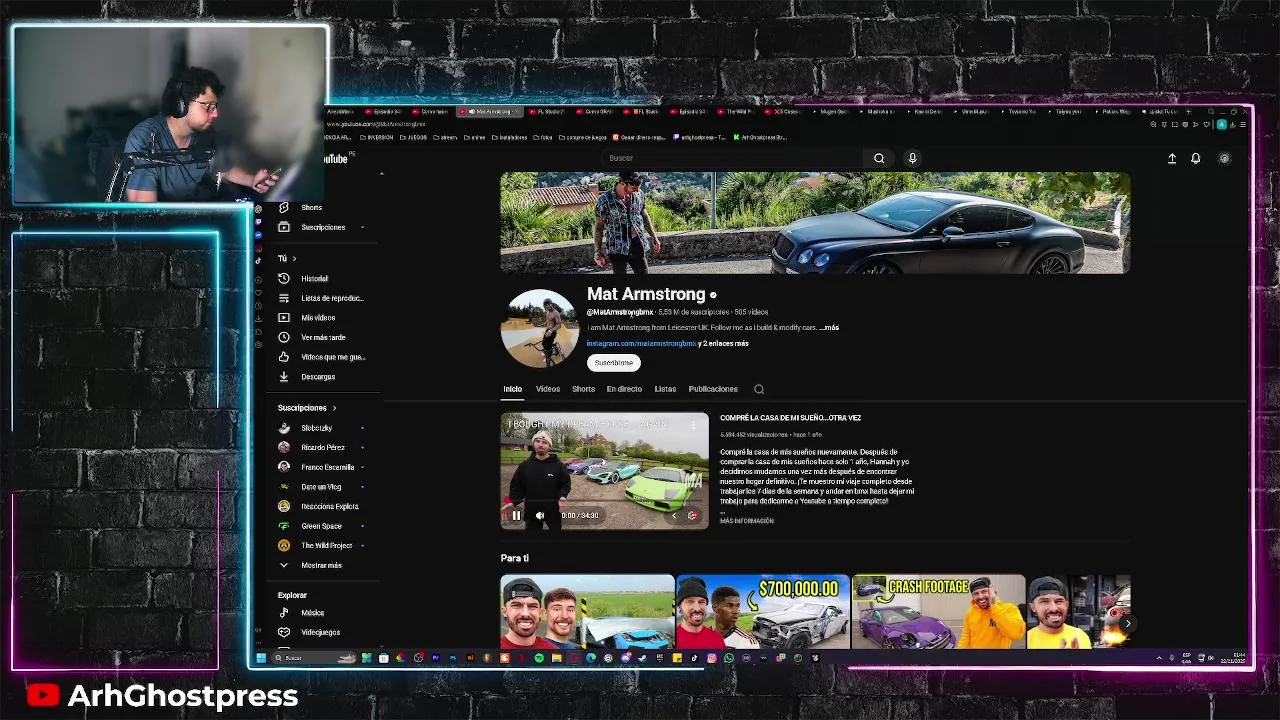This screenshot has height=720, width=1280.
Task: Open Videos que me gustan
Action: (333, 357)
